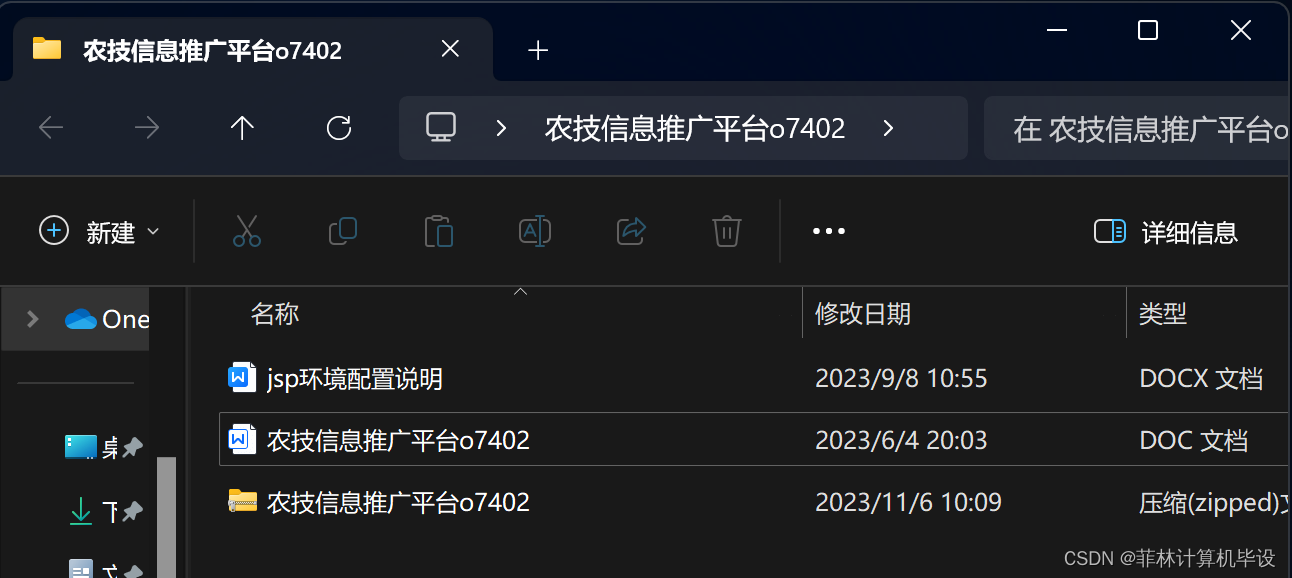Navigate back with the left arrow
The height and width of the screenshot is (578, 1292).
click(51, 127)
